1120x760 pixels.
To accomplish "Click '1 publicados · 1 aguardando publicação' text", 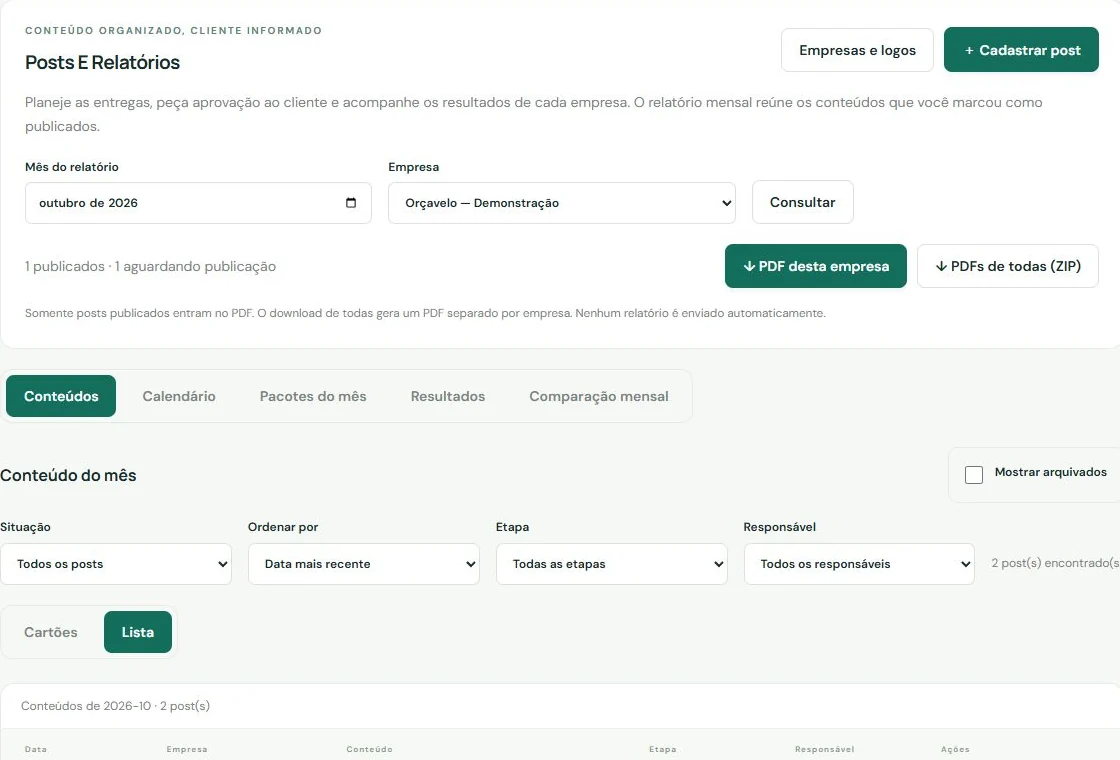I will tap(150, 266).
